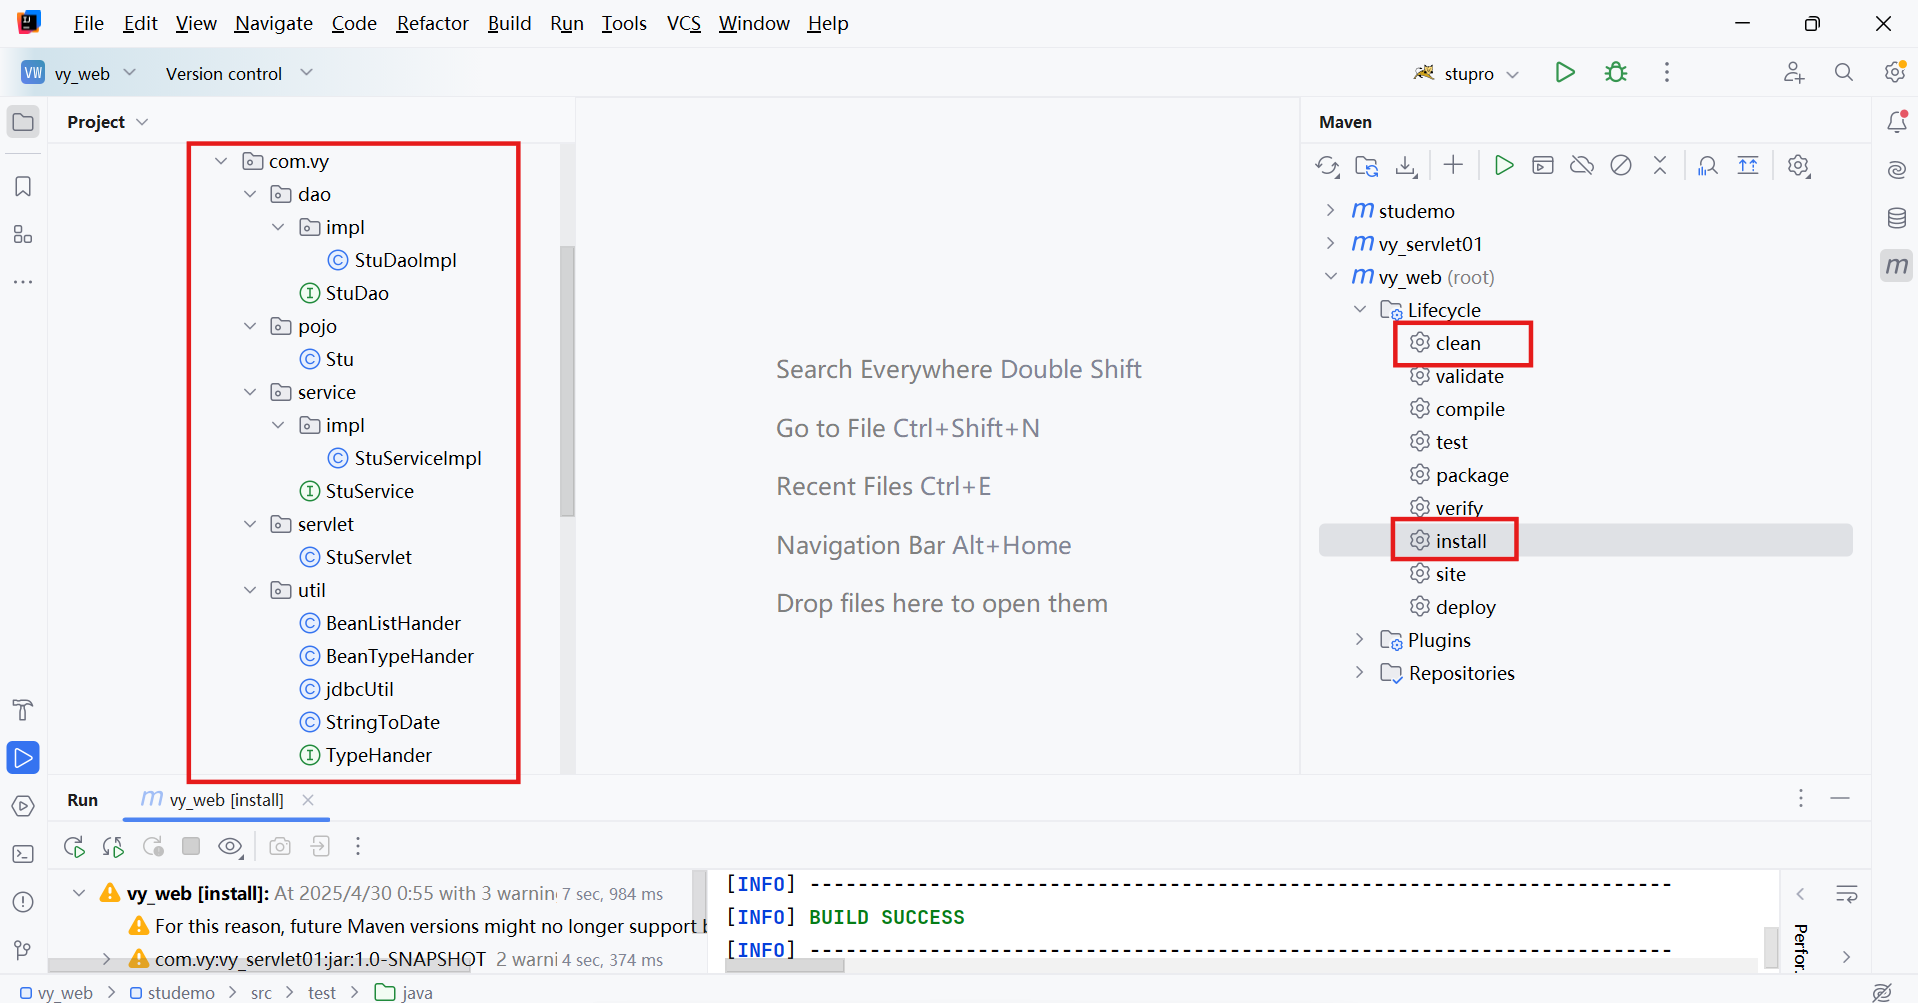The height and width of the screenshot is (1003, 1918).
Task: Open the Problems tool window
Action: [23, 902]
